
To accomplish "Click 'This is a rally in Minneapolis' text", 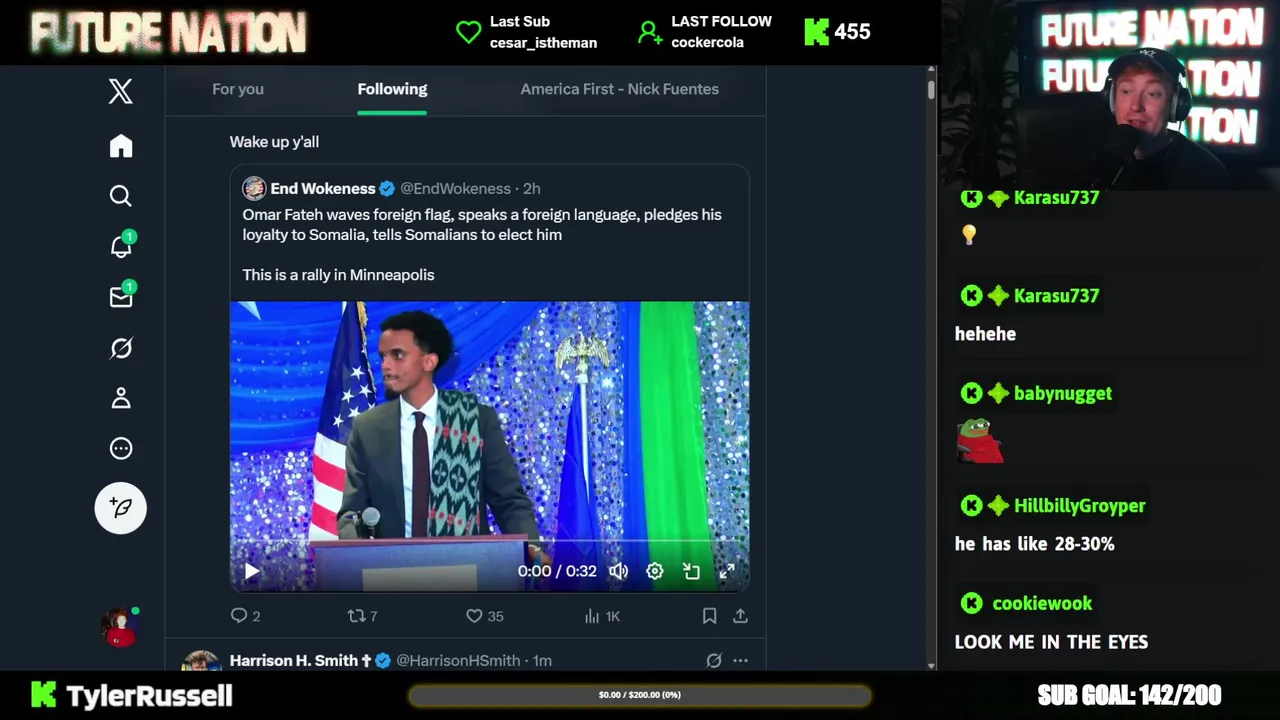I will (x=338, y=274).
